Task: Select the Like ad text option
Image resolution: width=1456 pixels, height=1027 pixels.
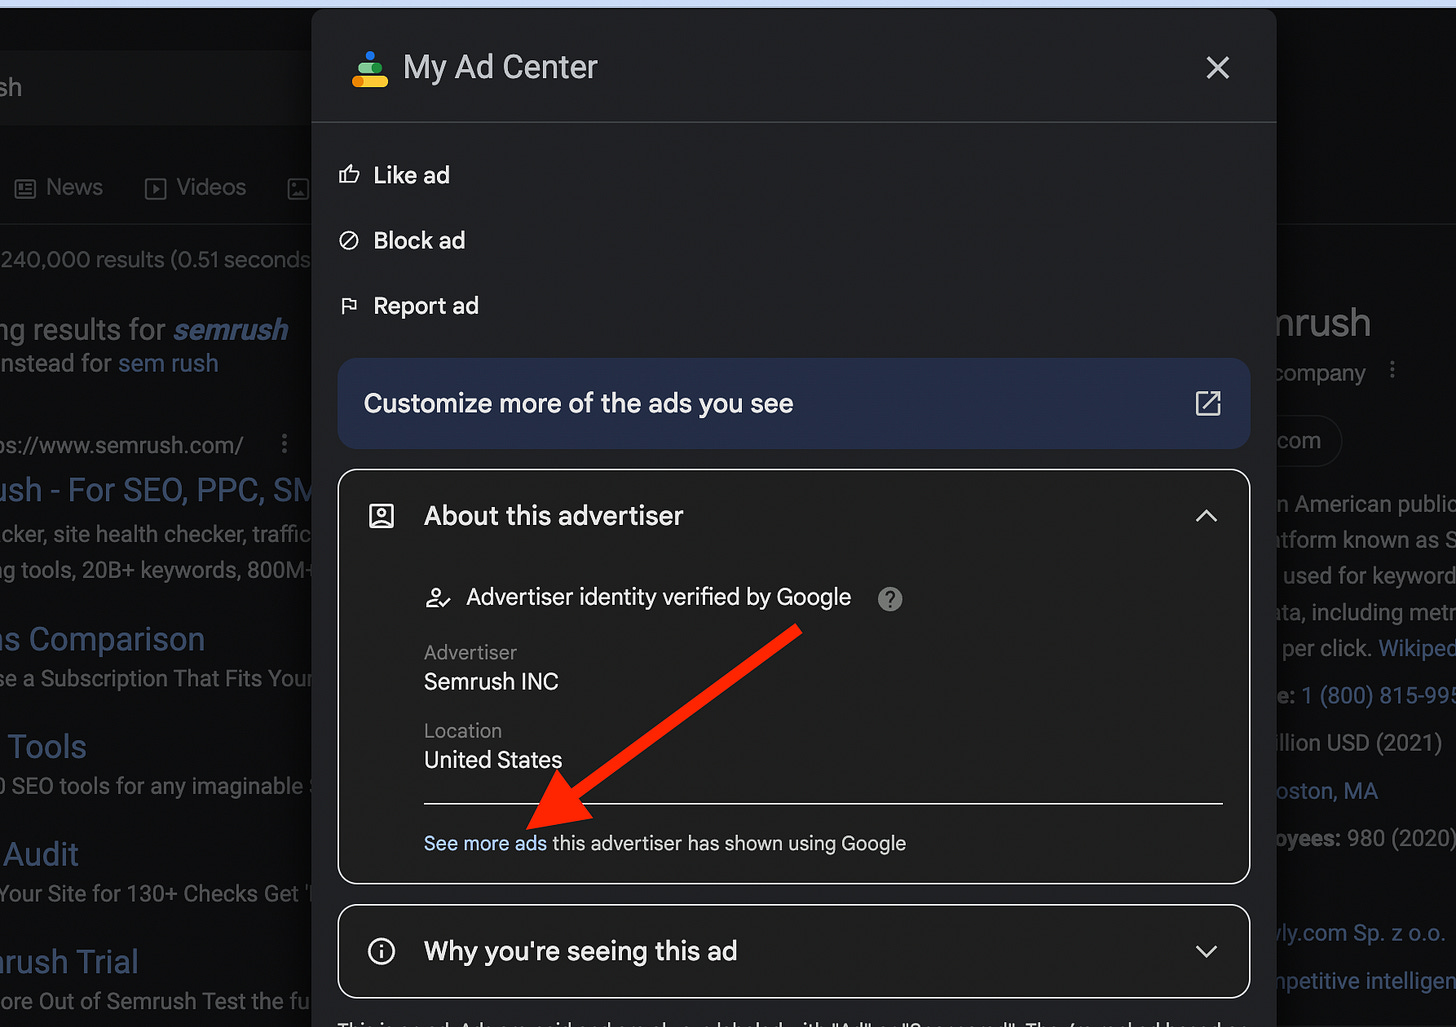Action: coord(411,175)
